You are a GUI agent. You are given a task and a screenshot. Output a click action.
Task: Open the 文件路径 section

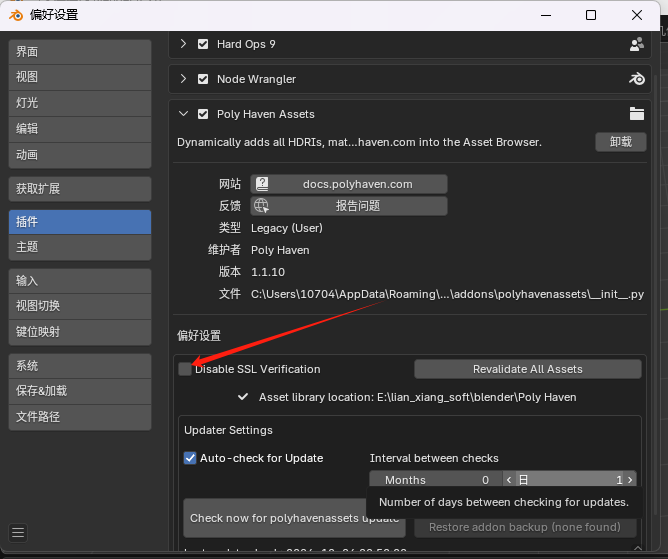80,417
